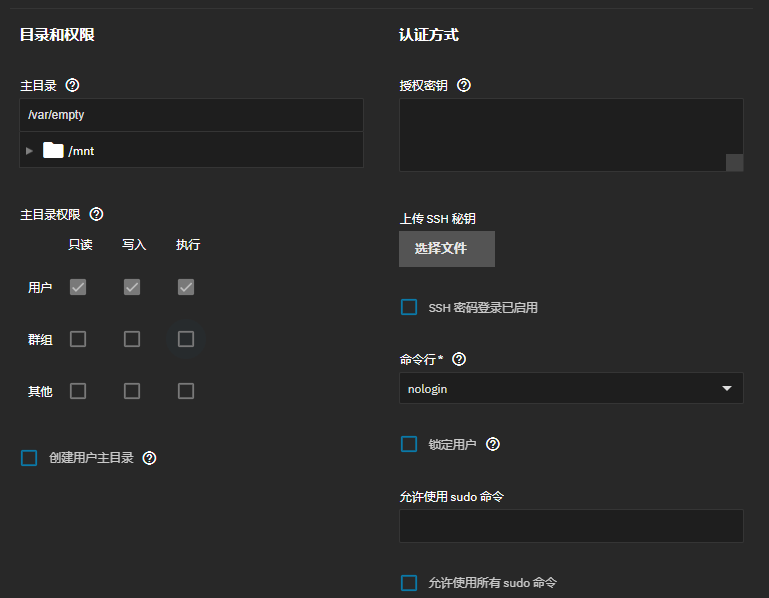Check 群组 只读 permission box

78,339
